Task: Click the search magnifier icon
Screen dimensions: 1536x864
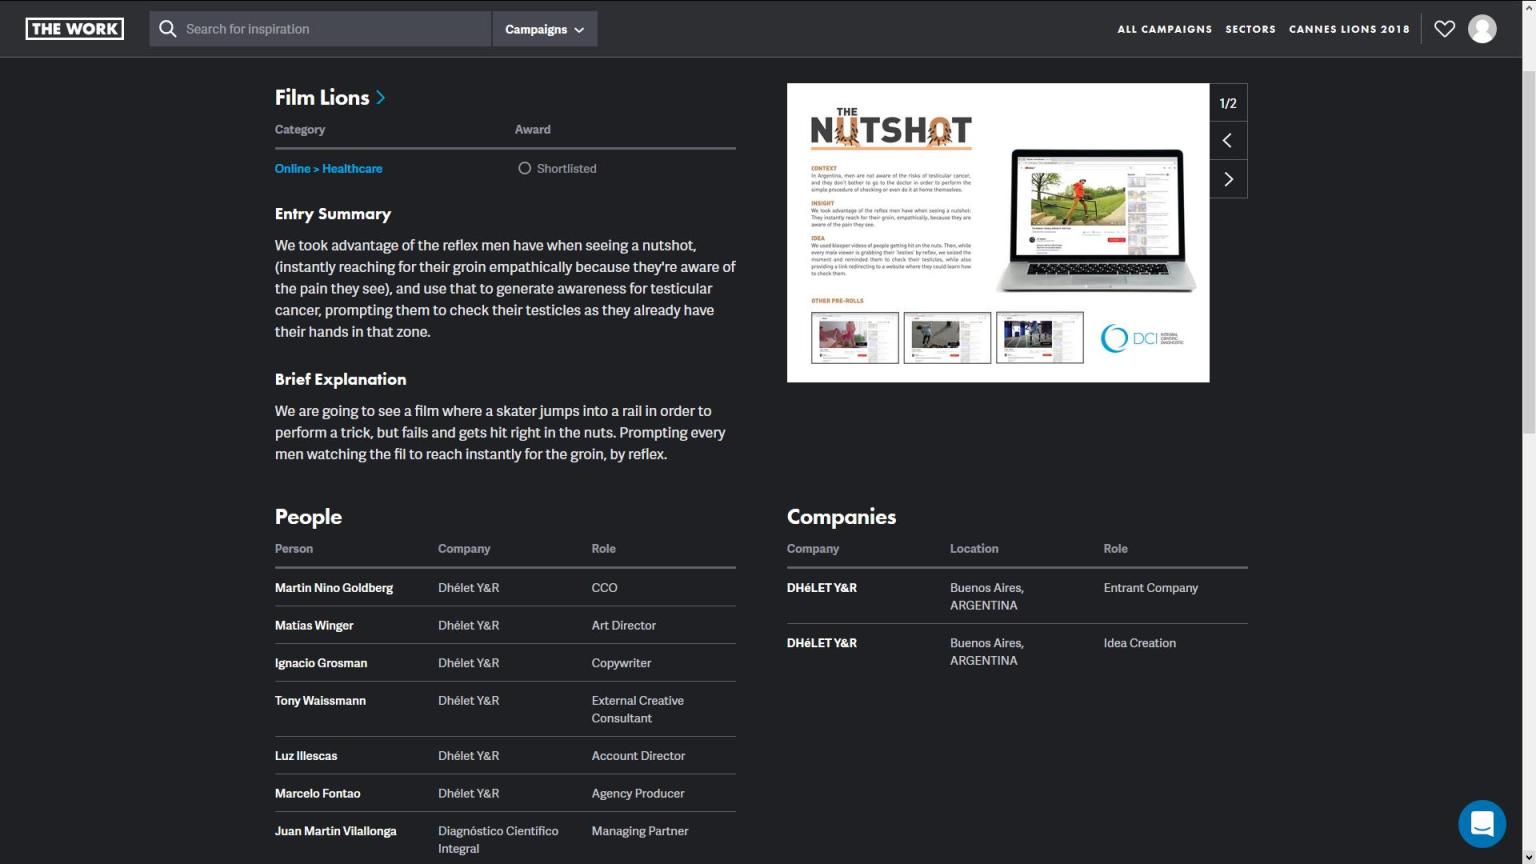Action: coord(168,29)
